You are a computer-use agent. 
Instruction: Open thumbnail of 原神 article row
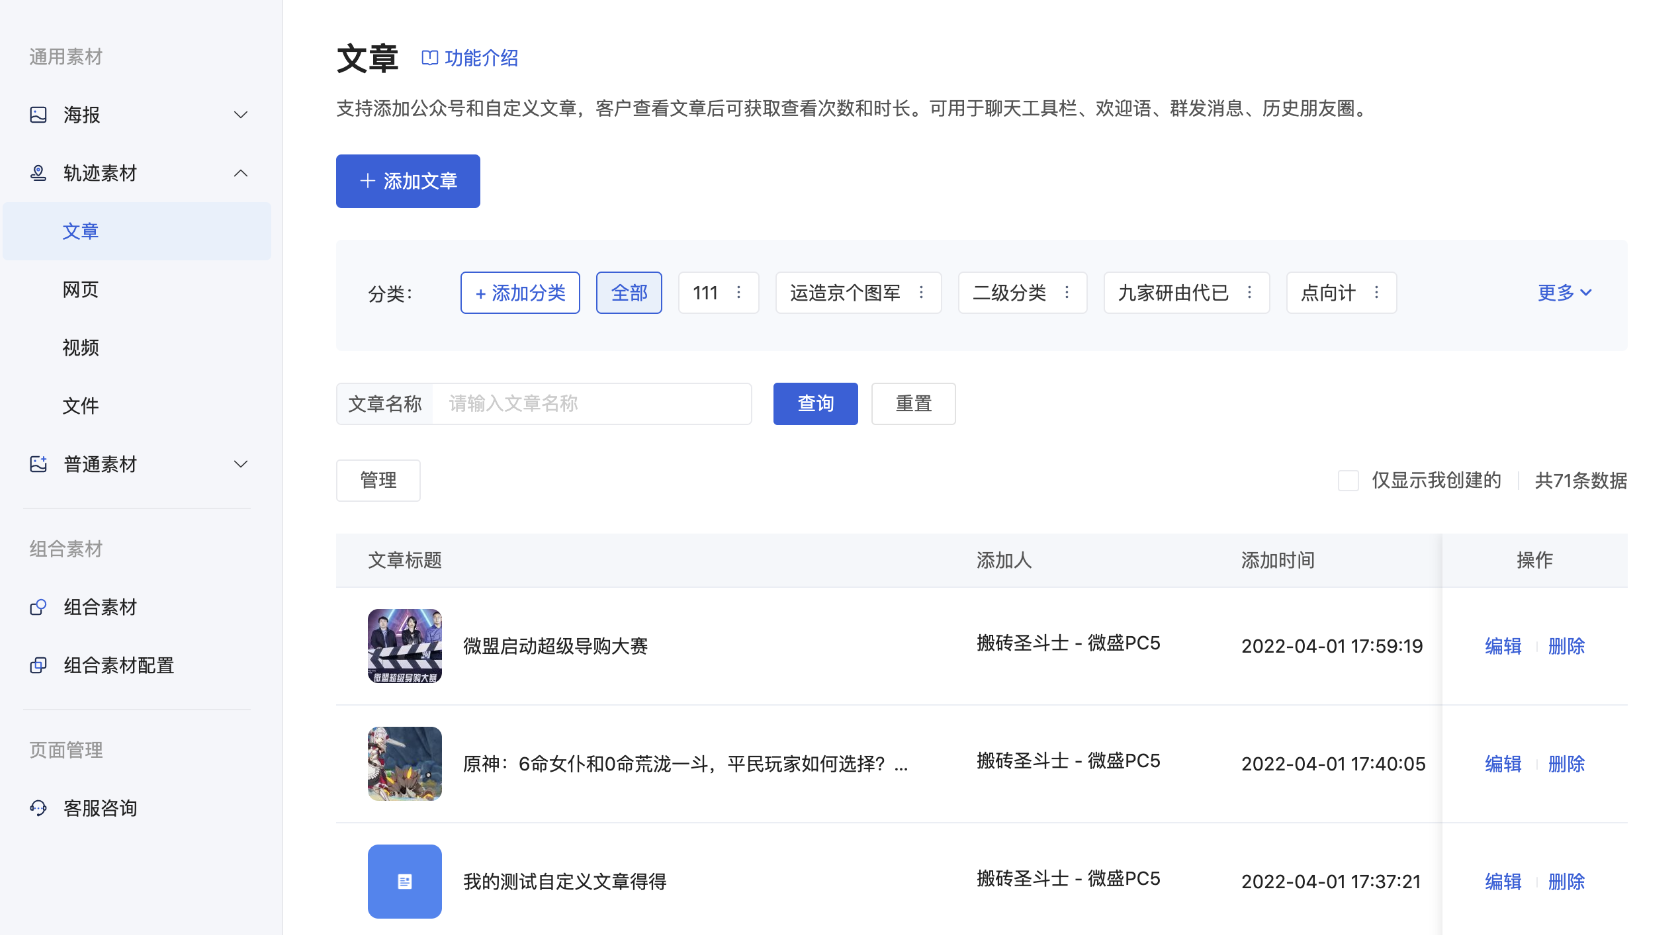405,764
